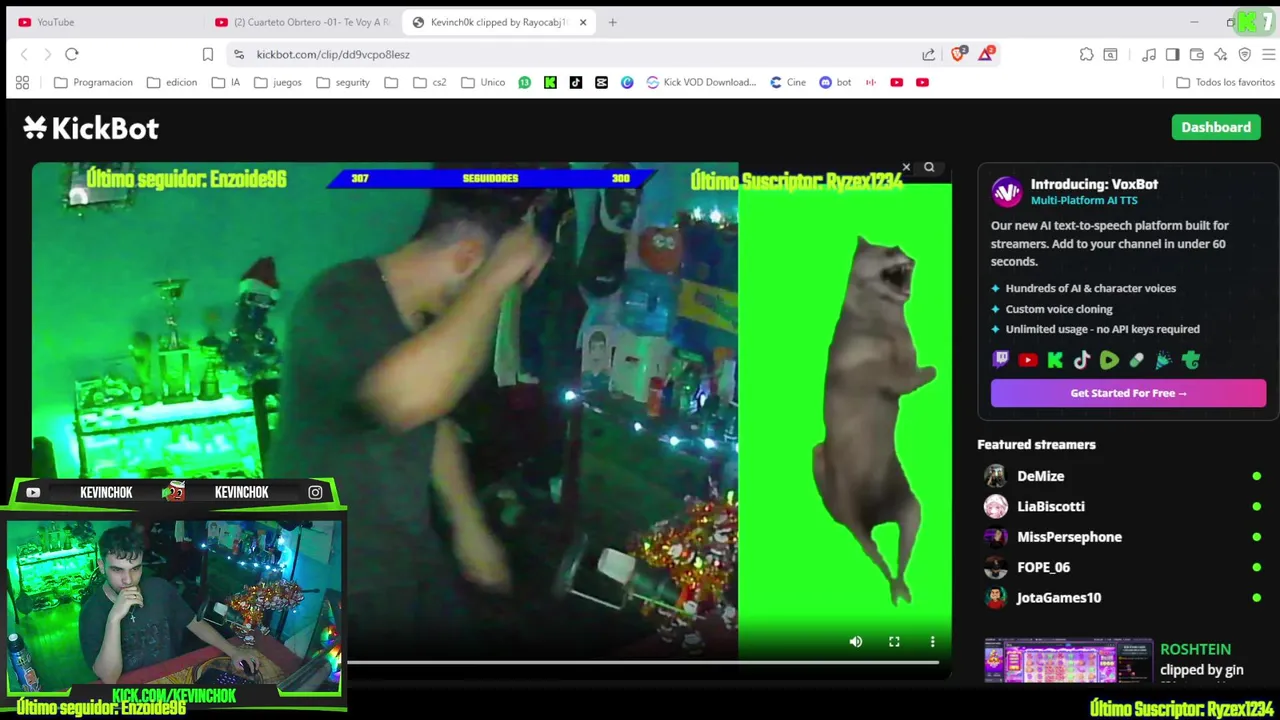Open the Kick VOD Download bookmark
The height and width of the screenshot is (720, 1280).
[701, 82]
